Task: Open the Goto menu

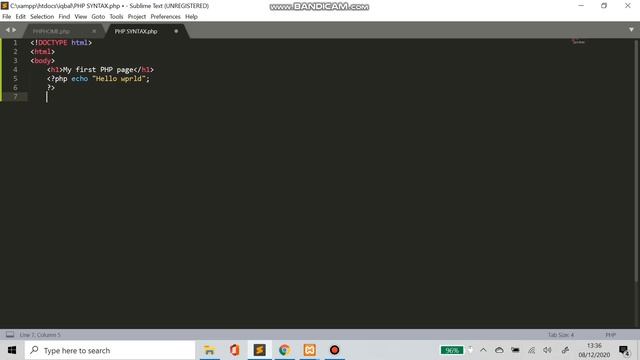Action: coord(98,17)
